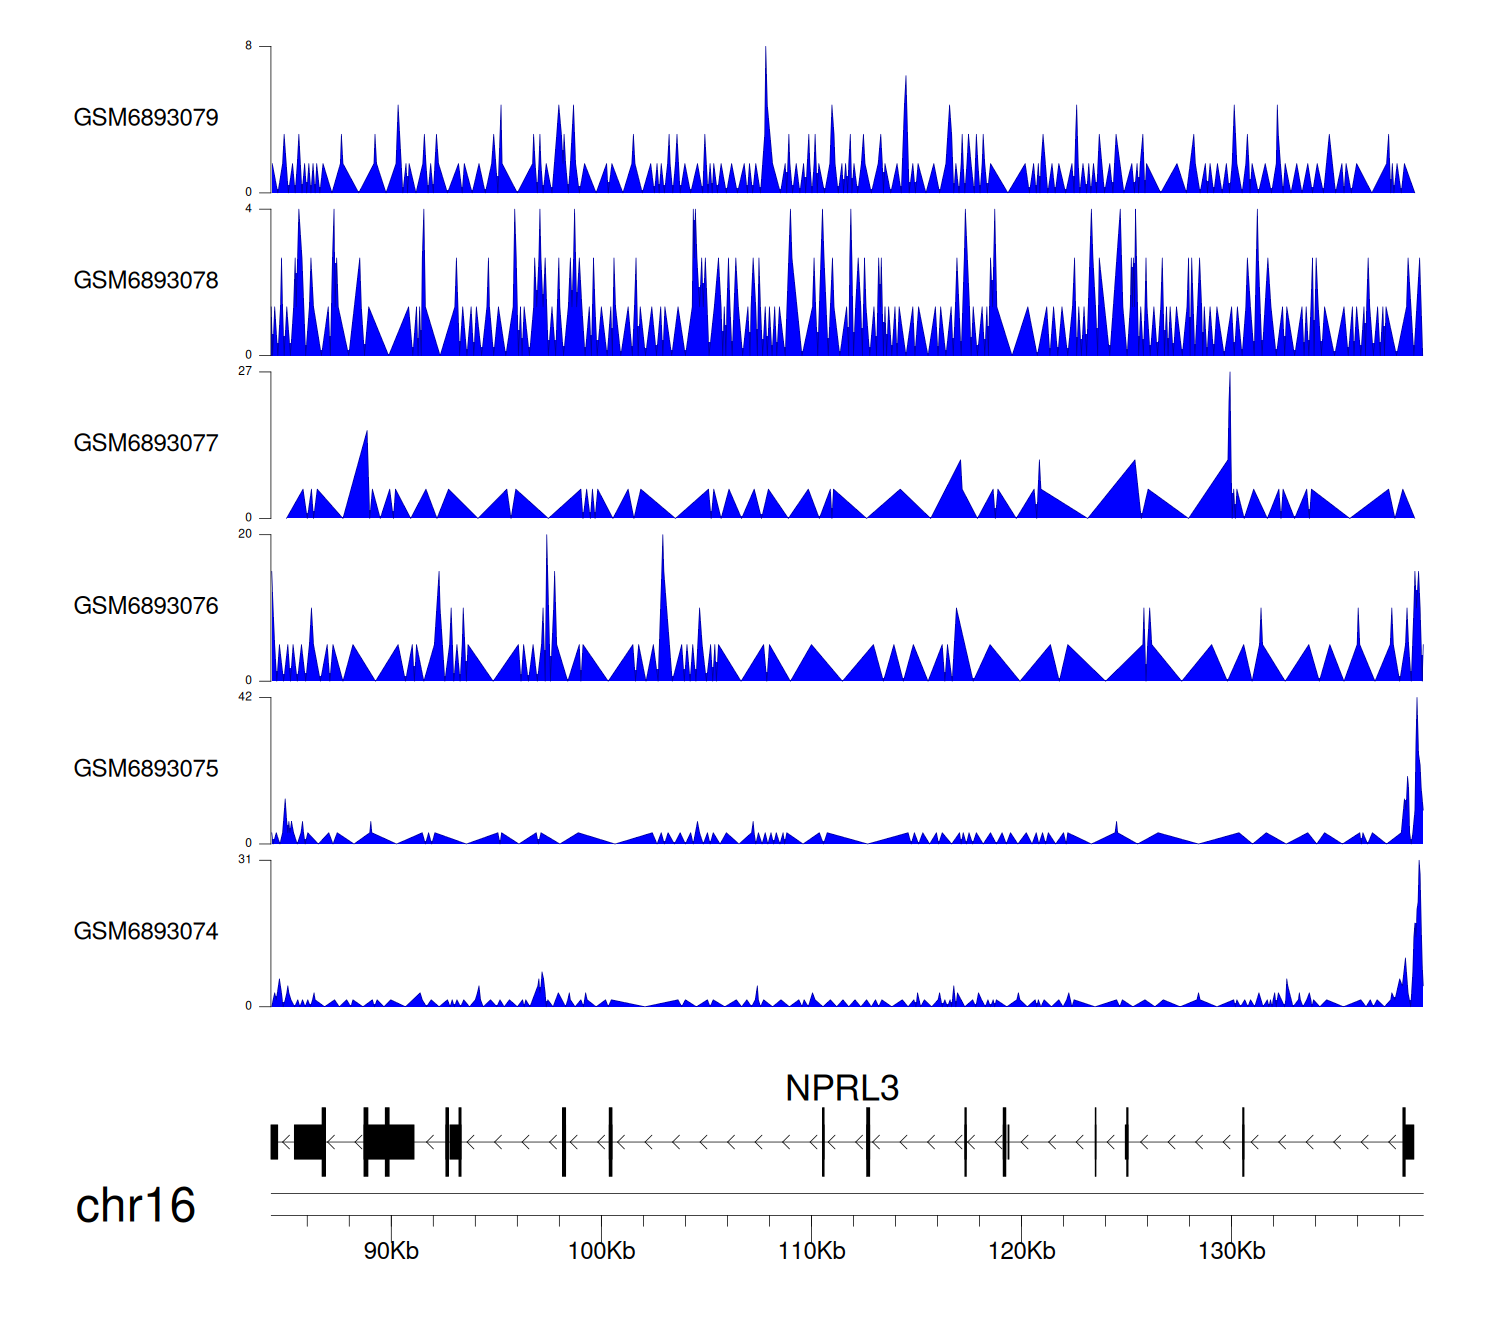Click the 110Kb axis tick label

811,1251
